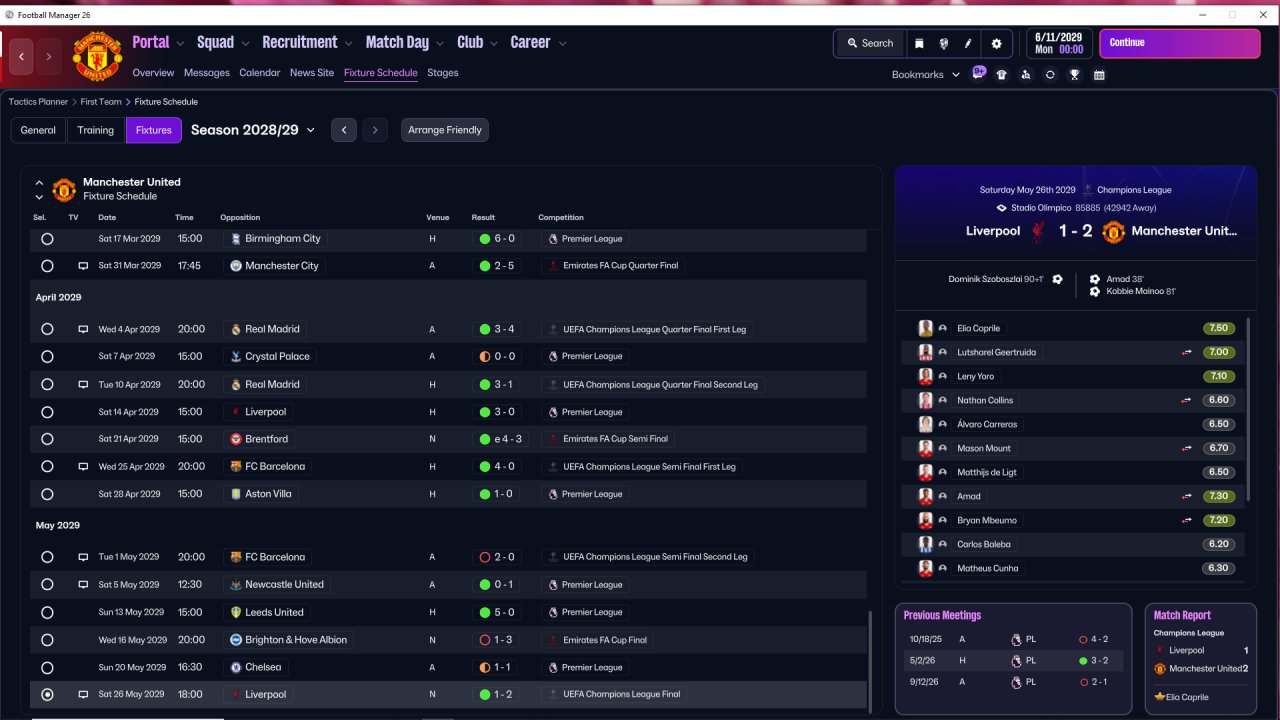Open the settings gear icon

(x=996, y=43)
